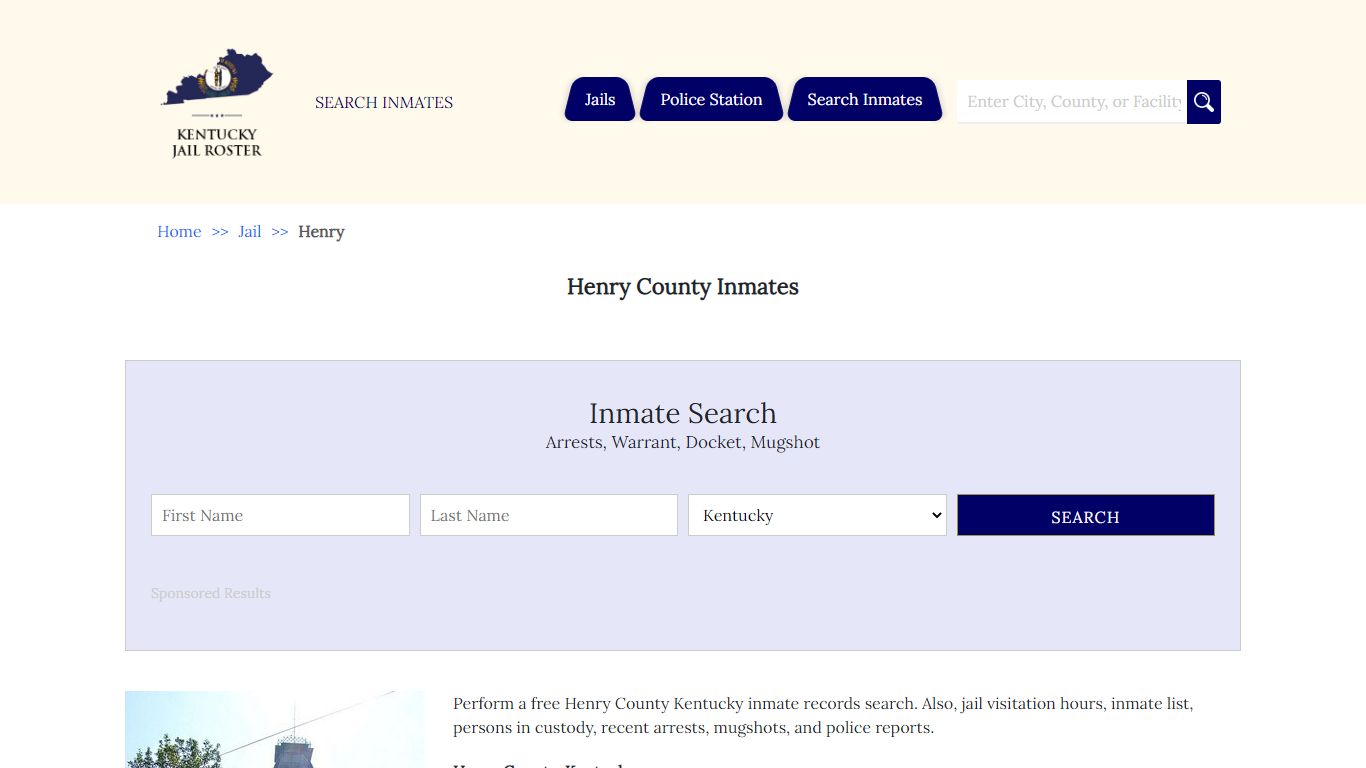This screenshot has height=768, width=1366.
Task: Click the Henry County Inmates heading
Action: [x=683, y=287]
